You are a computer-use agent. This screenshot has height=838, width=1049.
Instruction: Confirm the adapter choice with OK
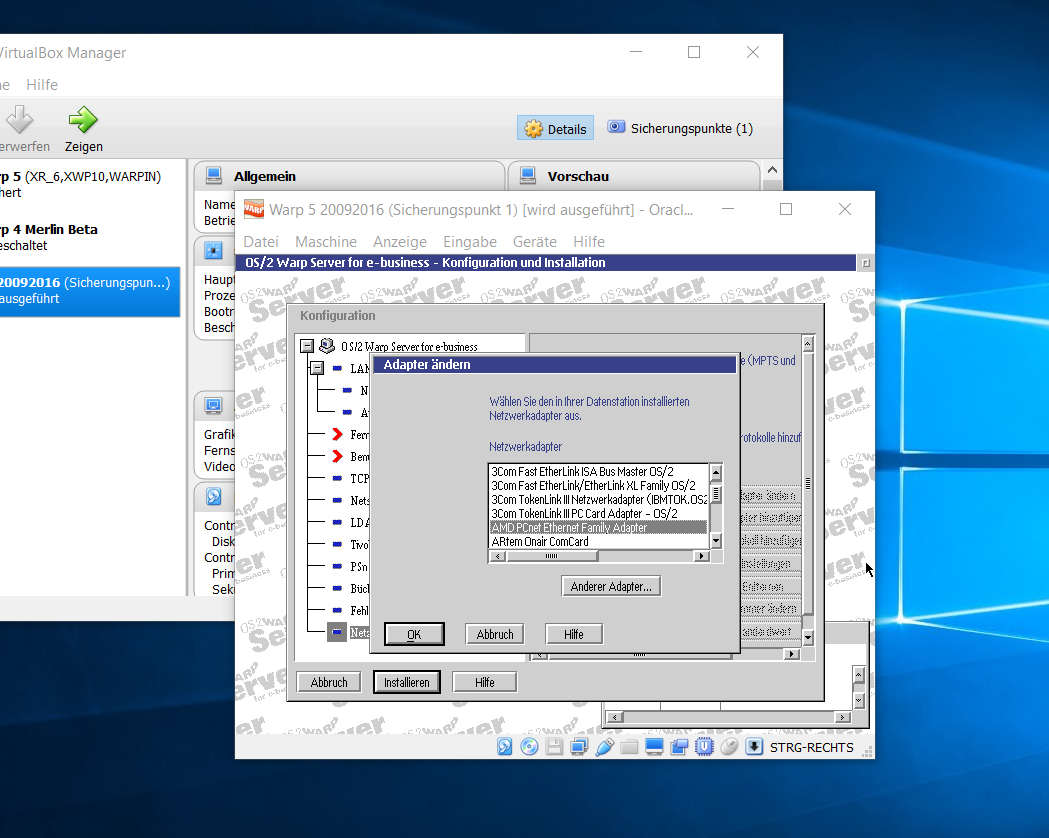pyautogui.click(x=414, y=634)
